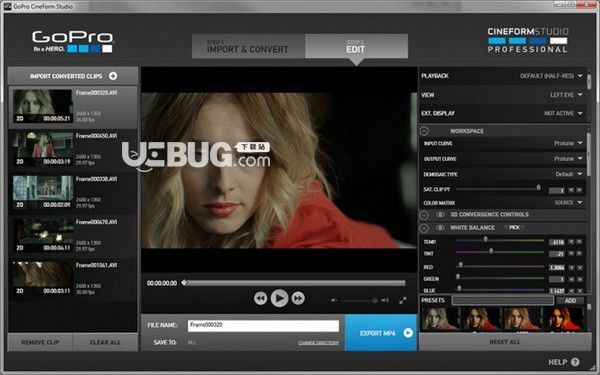The height and width of the screenshot is (375, 600).
Task: Start playback with the play button
Action: pyautogui.click(x=279, y=298)
